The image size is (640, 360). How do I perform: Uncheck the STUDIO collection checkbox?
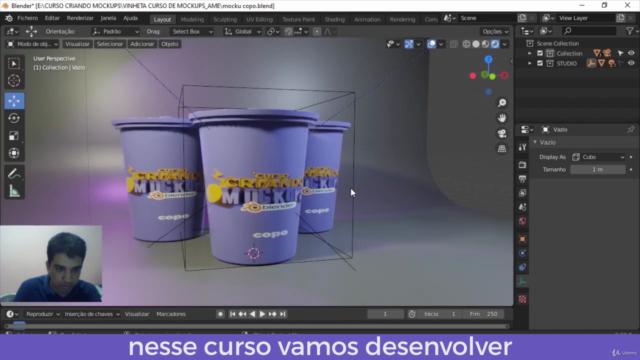540,63
